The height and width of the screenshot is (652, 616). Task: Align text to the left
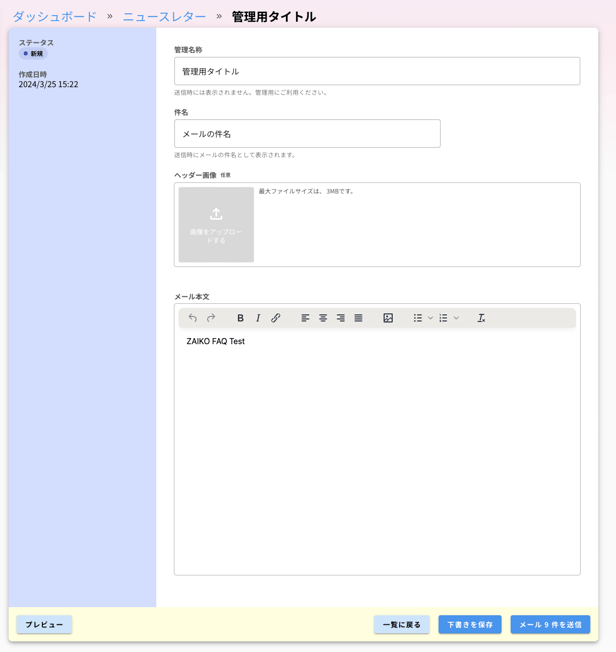coord(305,318)
